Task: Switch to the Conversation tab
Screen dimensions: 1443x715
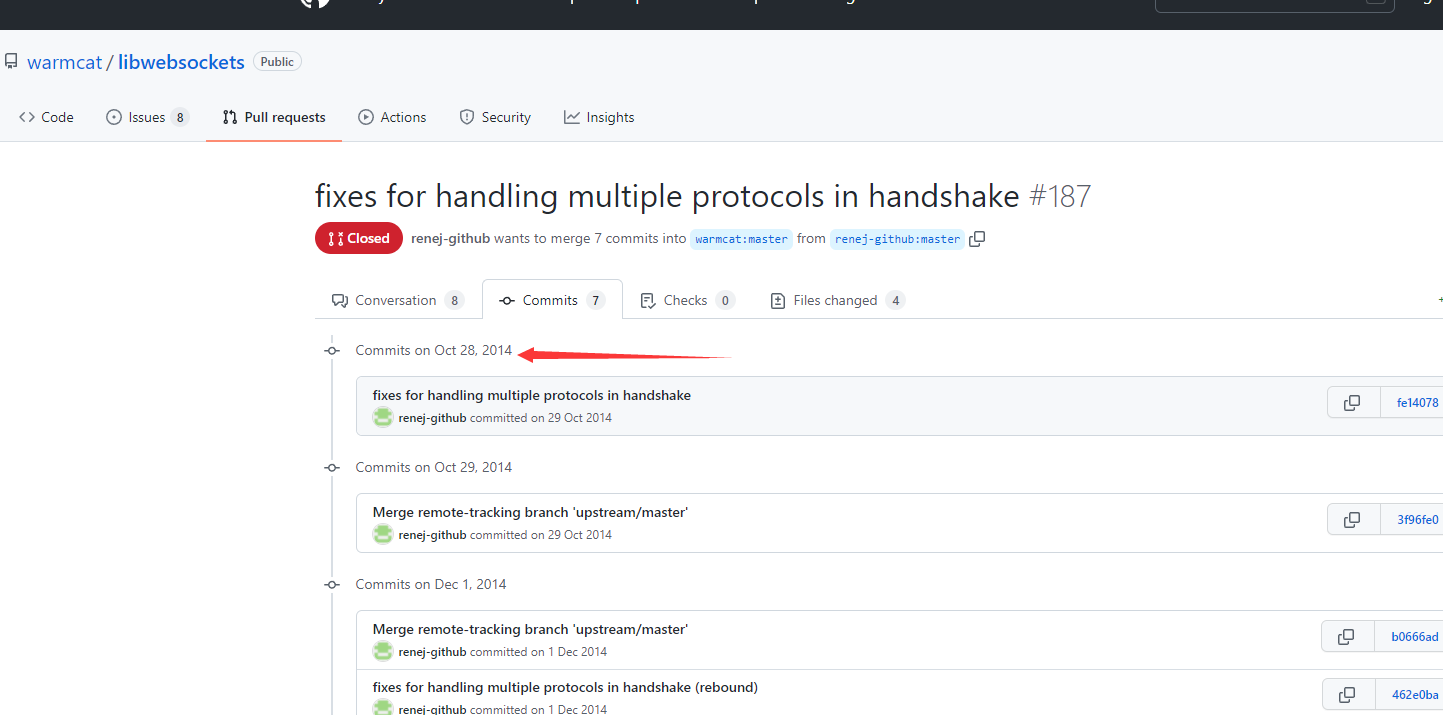Action: (398, 300)
